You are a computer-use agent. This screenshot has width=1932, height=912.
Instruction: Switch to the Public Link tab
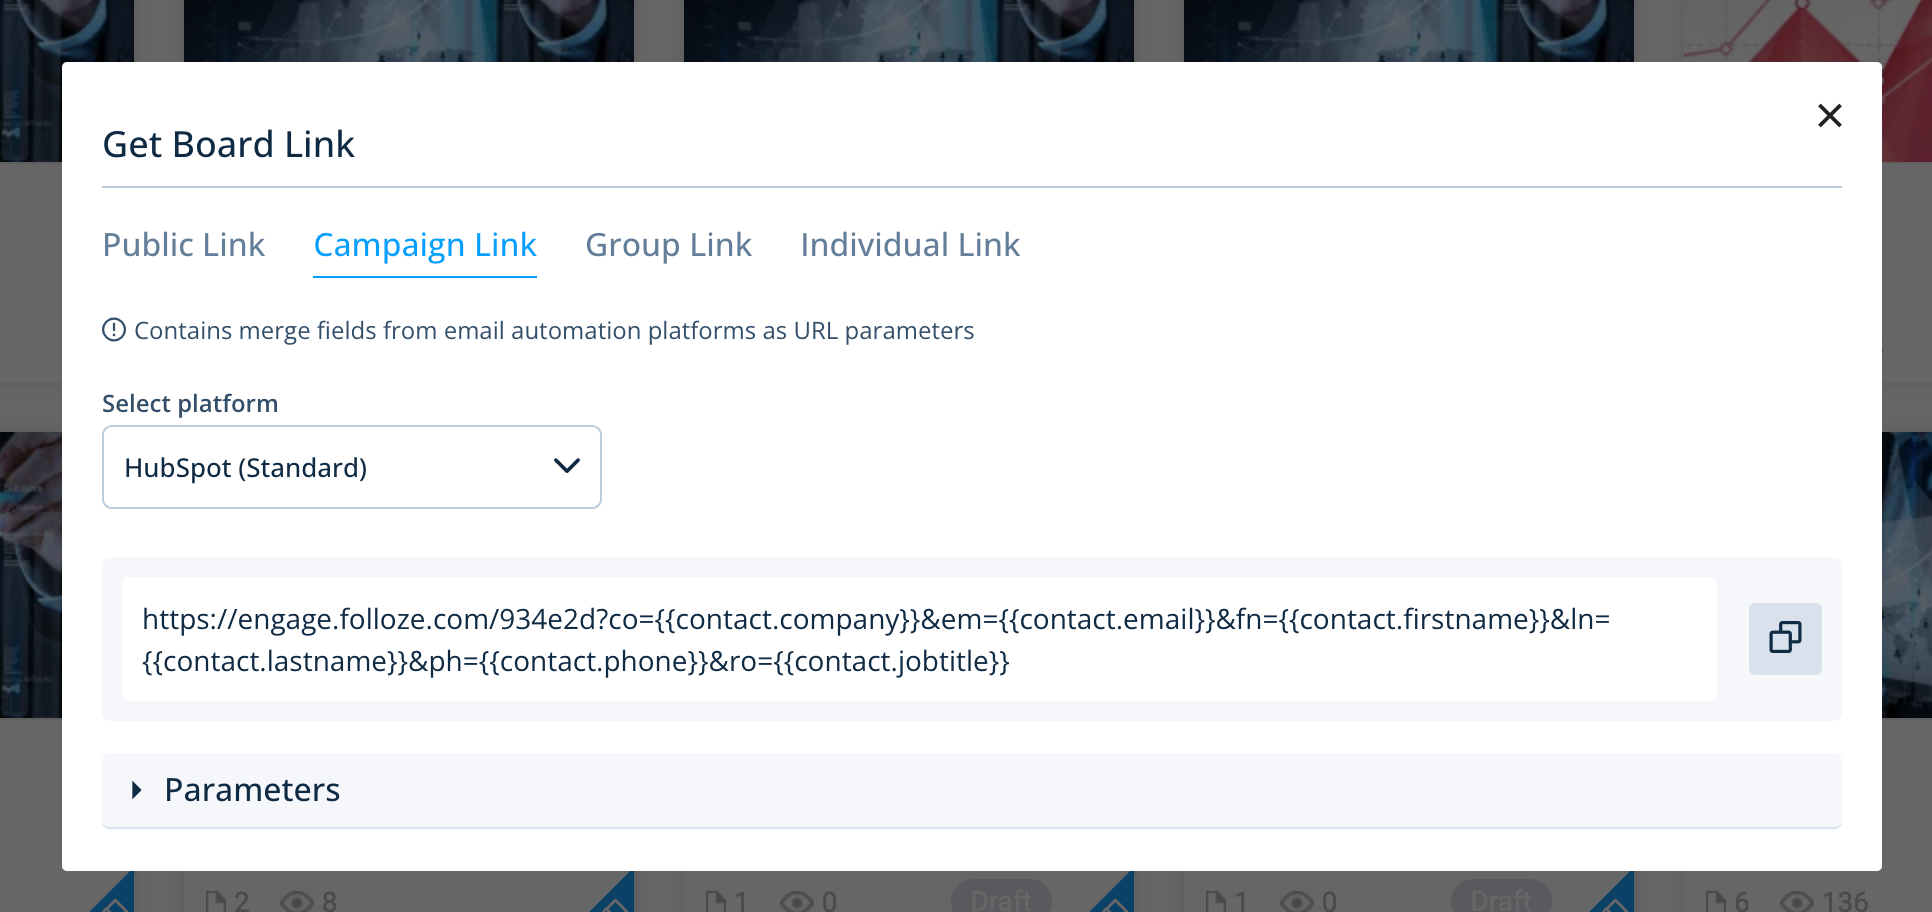click(x=184, y=245)
